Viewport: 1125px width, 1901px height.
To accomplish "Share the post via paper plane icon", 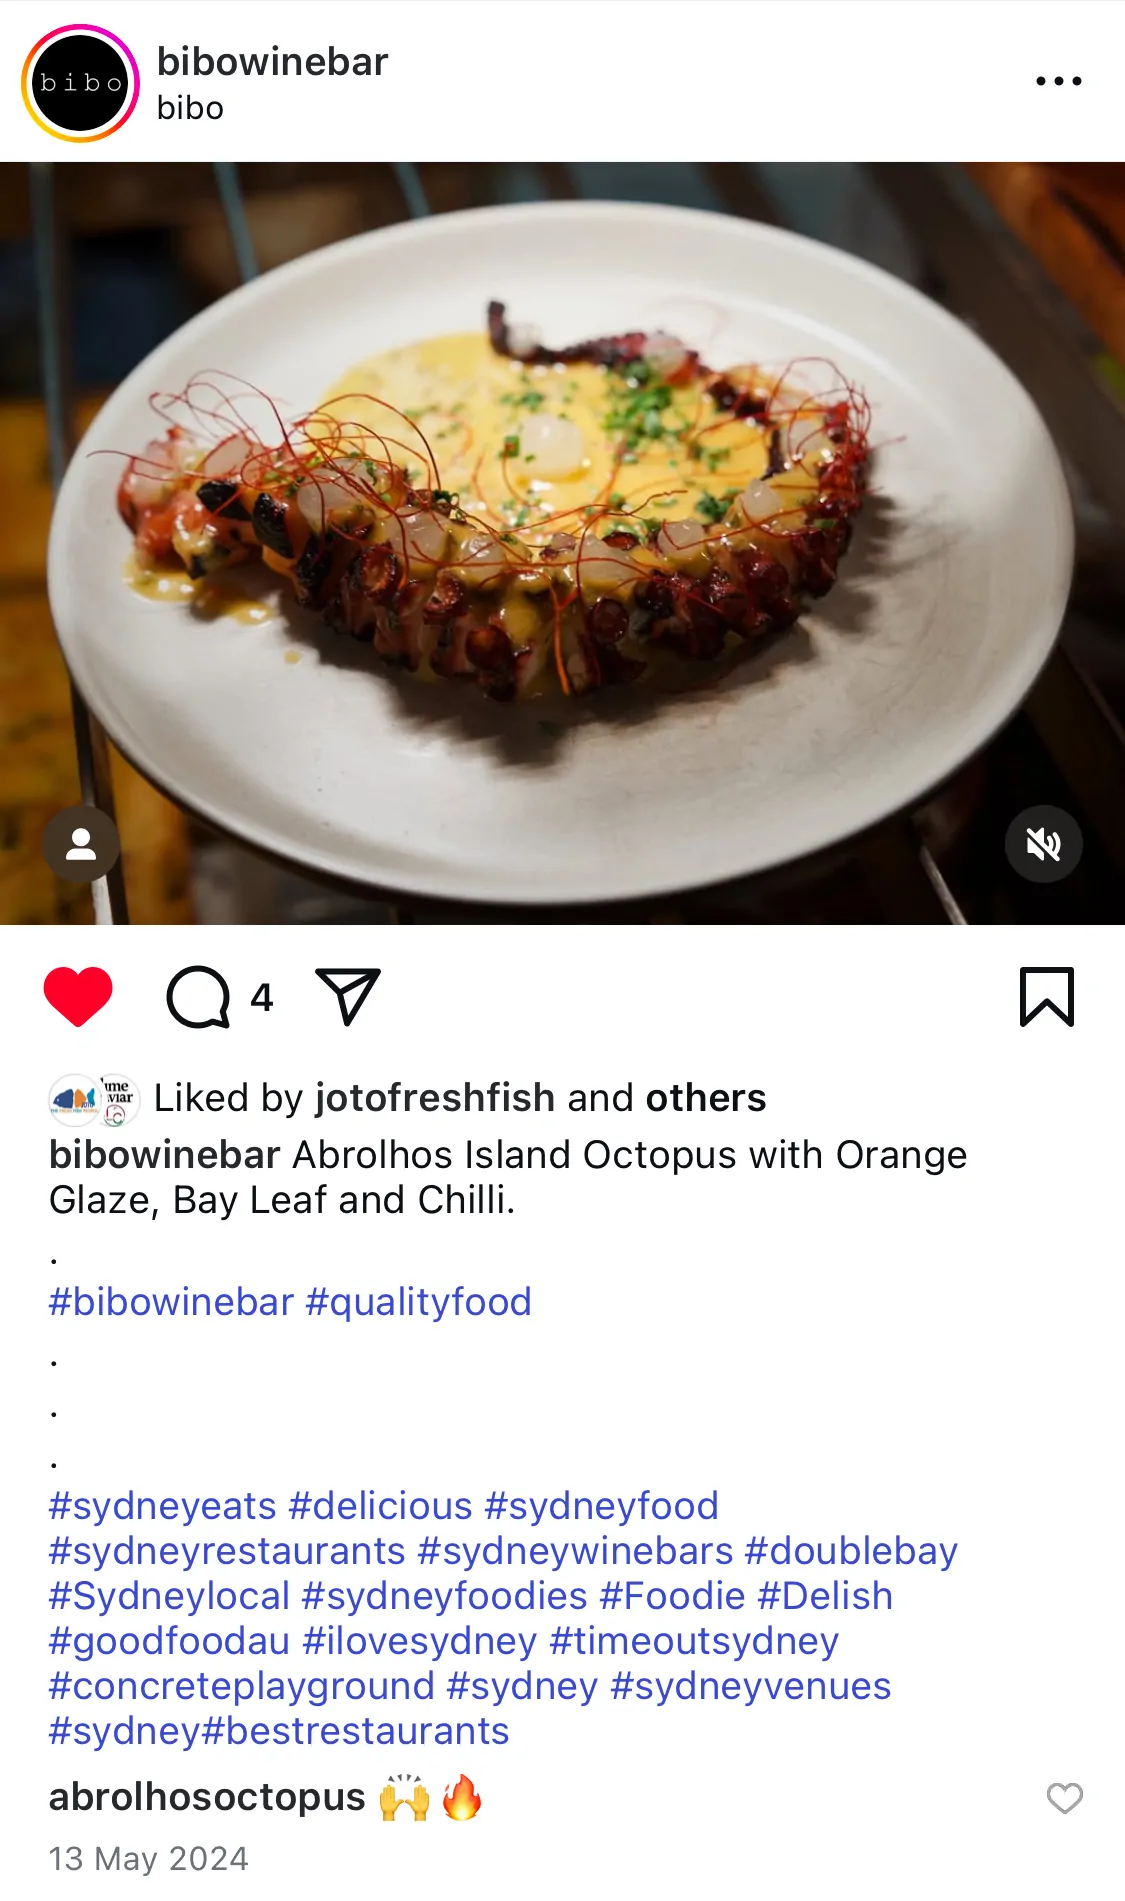I will 347,996.
